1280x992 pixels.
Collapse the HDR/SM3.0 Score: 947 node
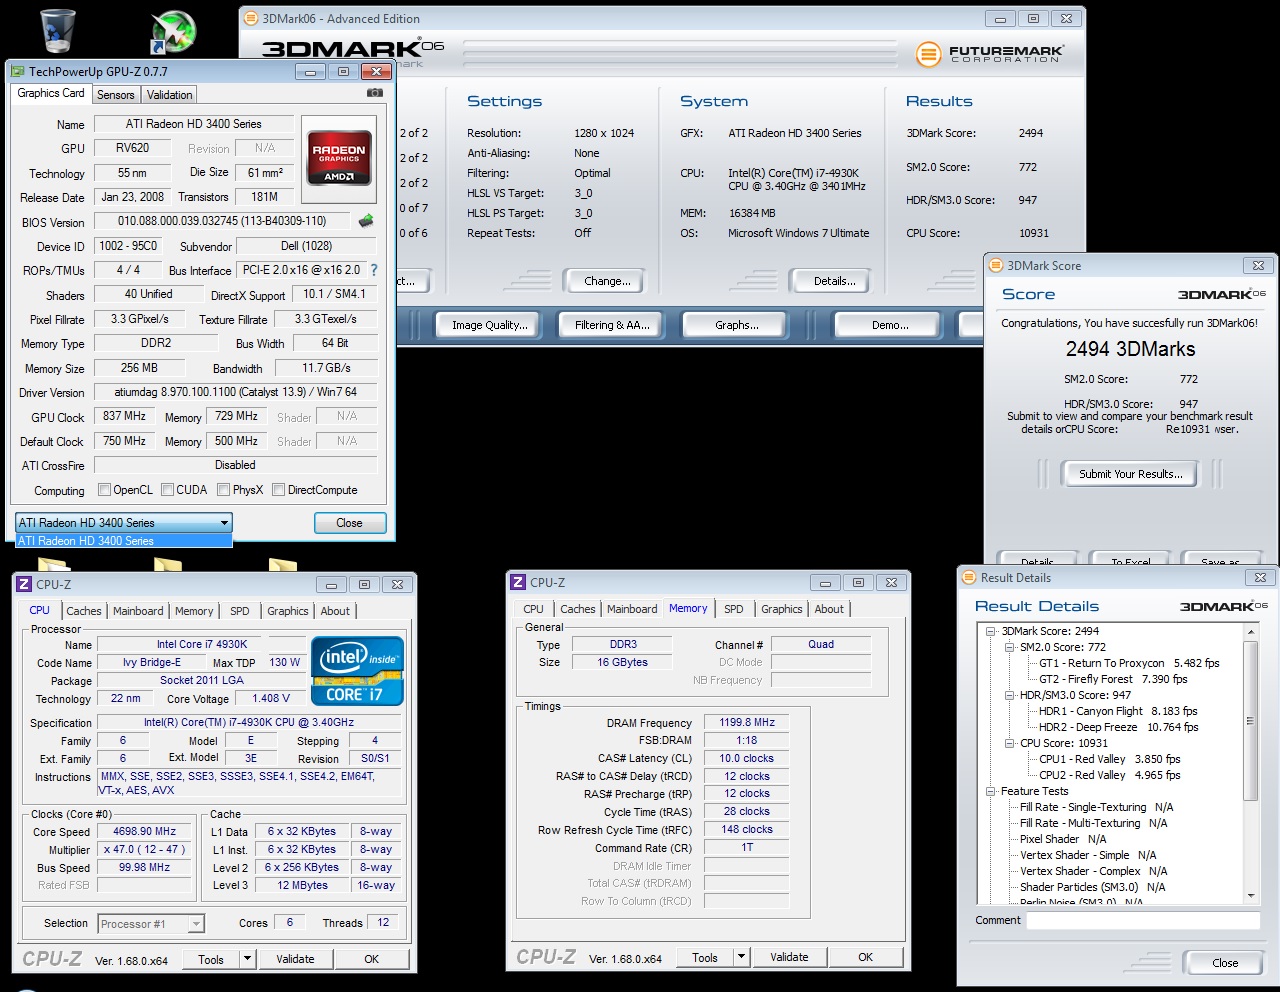[x=1009, y=695]
